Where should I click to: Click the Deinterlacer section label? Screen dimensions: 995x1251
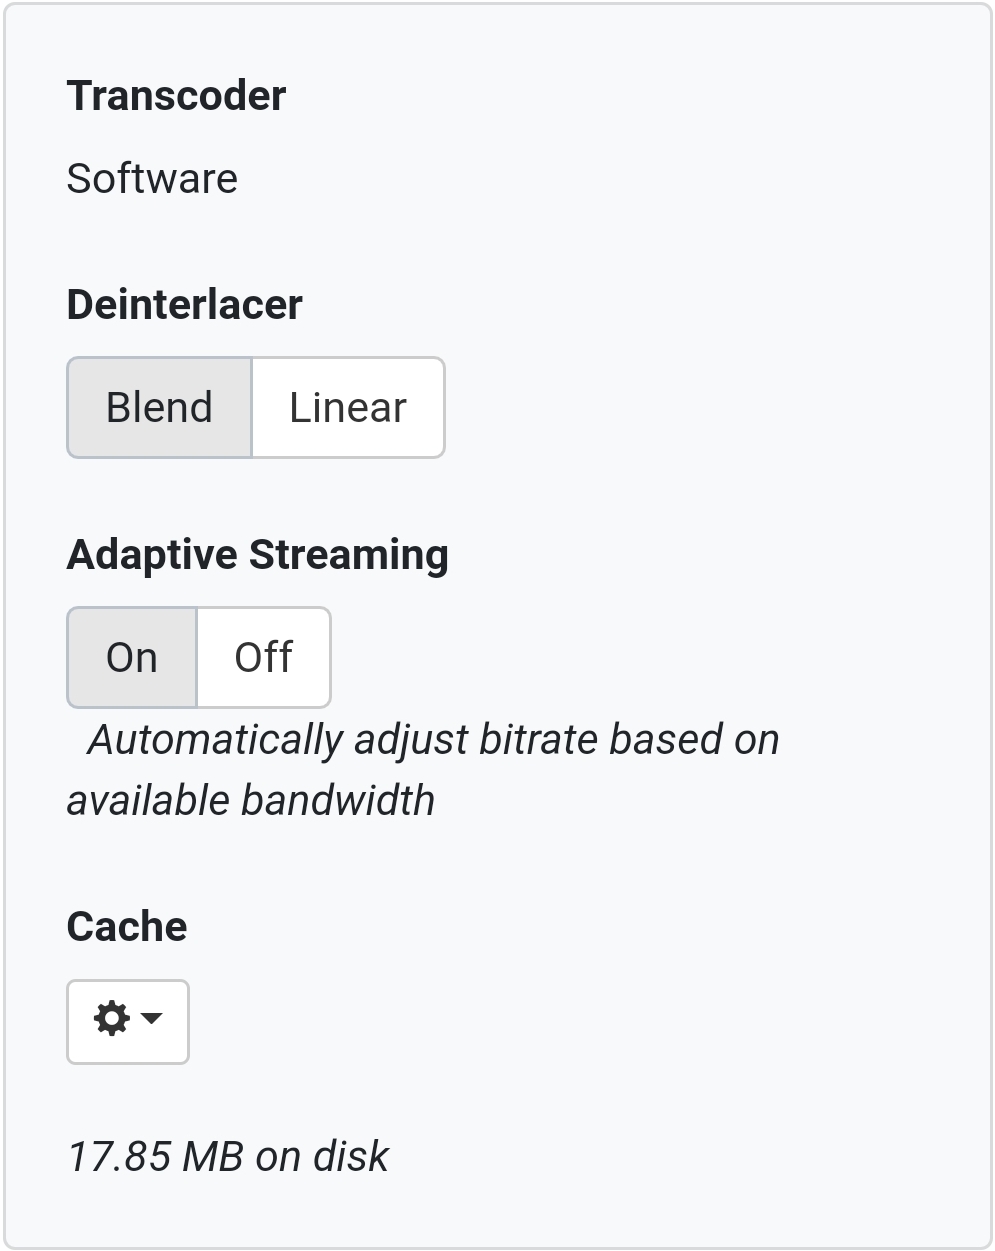(x=184, y=305)
